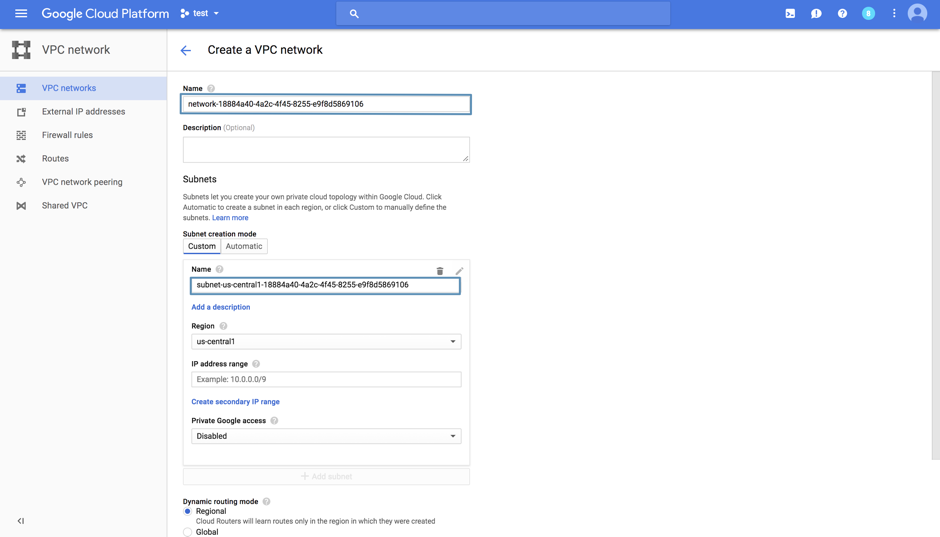The width and height of the screenshot is (940, 537).
Task: Delete the subnet using the trash icon
Action: 440,271
